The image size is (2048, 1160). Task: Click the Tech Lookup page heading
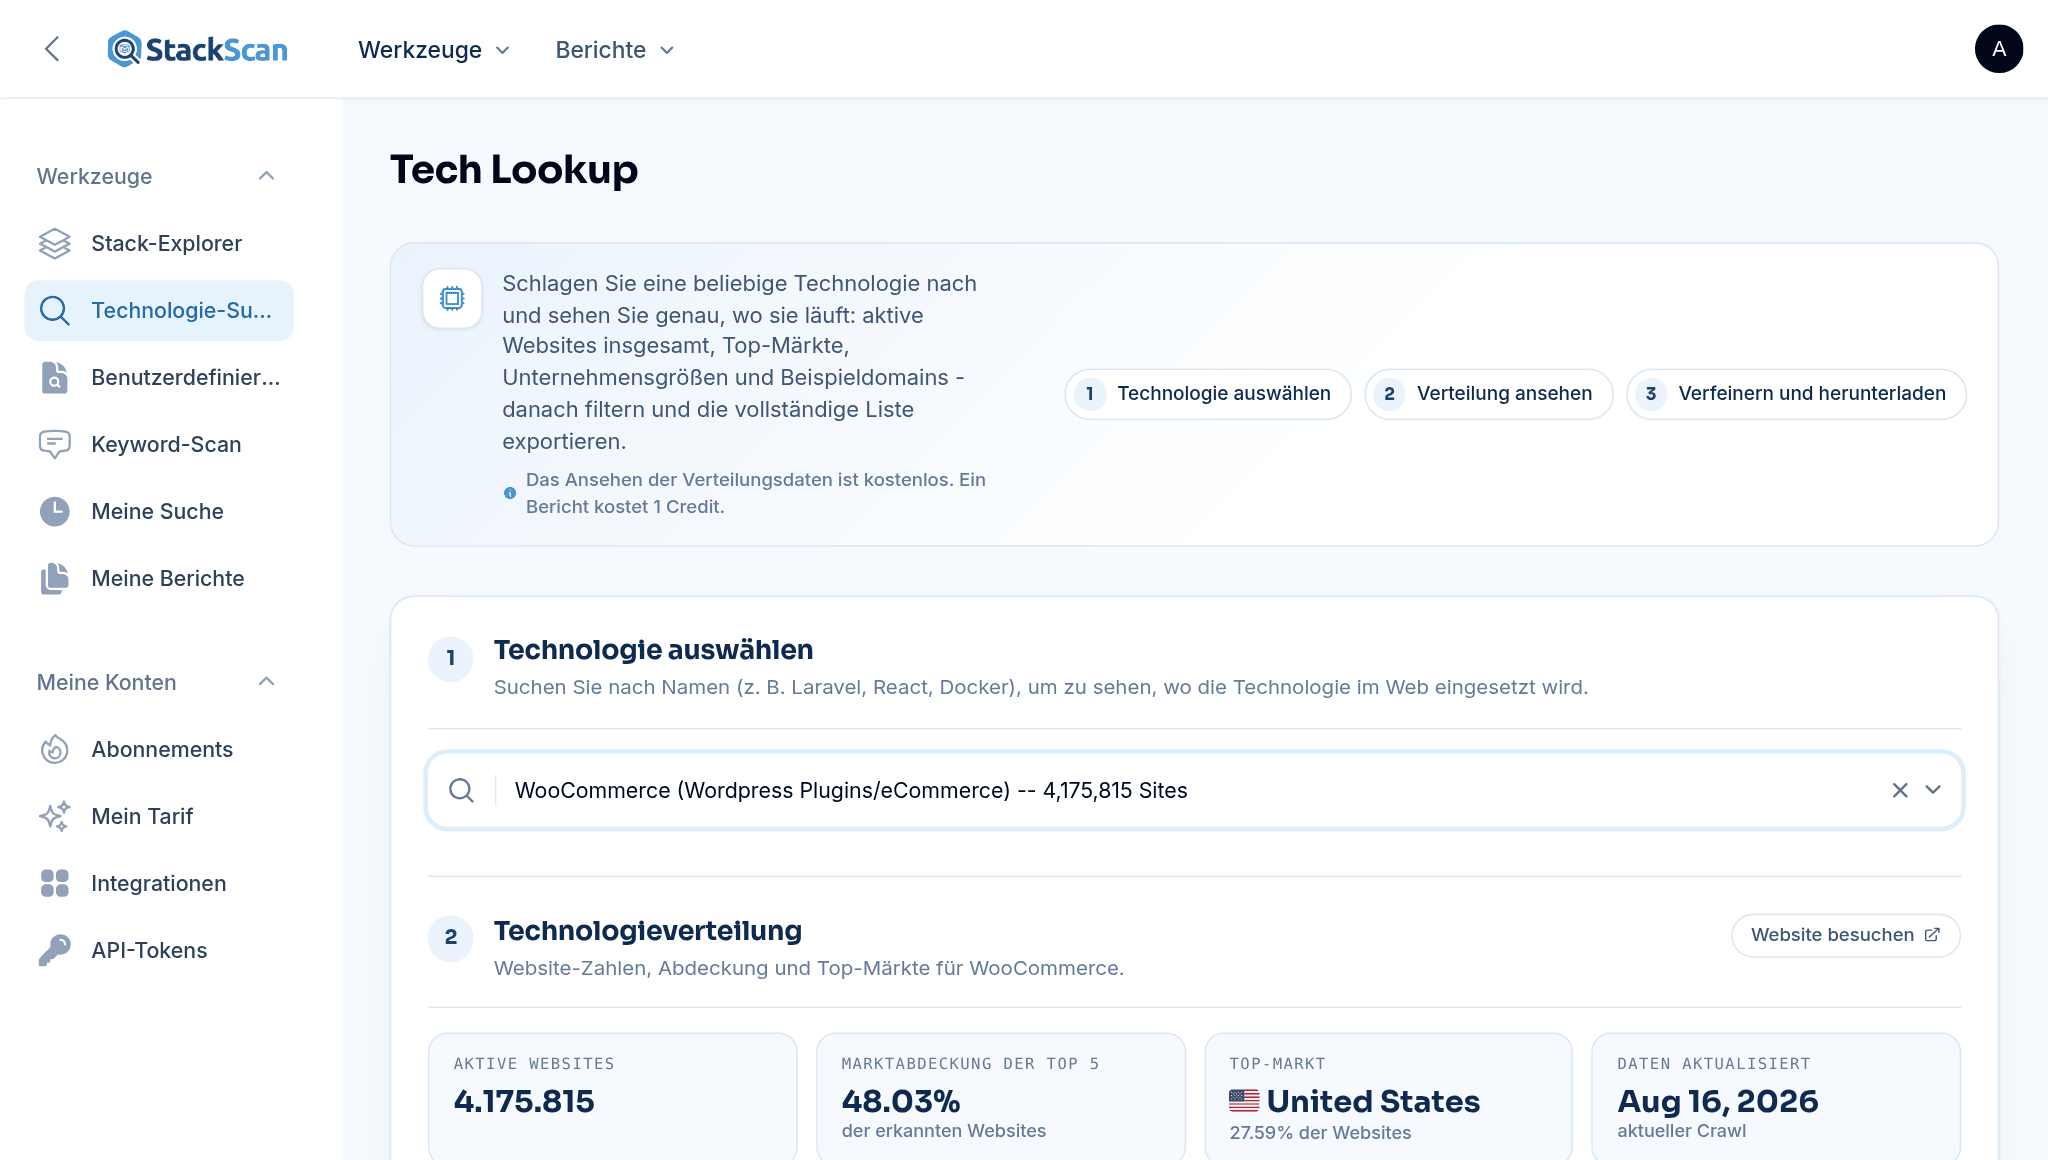(514, 169)
